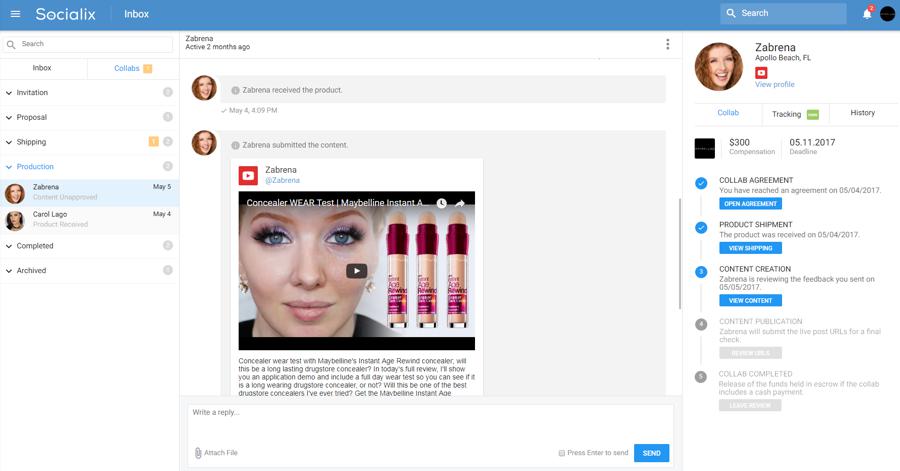Select the Collab tab in right panel
This screenshot has width=900, height=471.
[x=728, y=113]
